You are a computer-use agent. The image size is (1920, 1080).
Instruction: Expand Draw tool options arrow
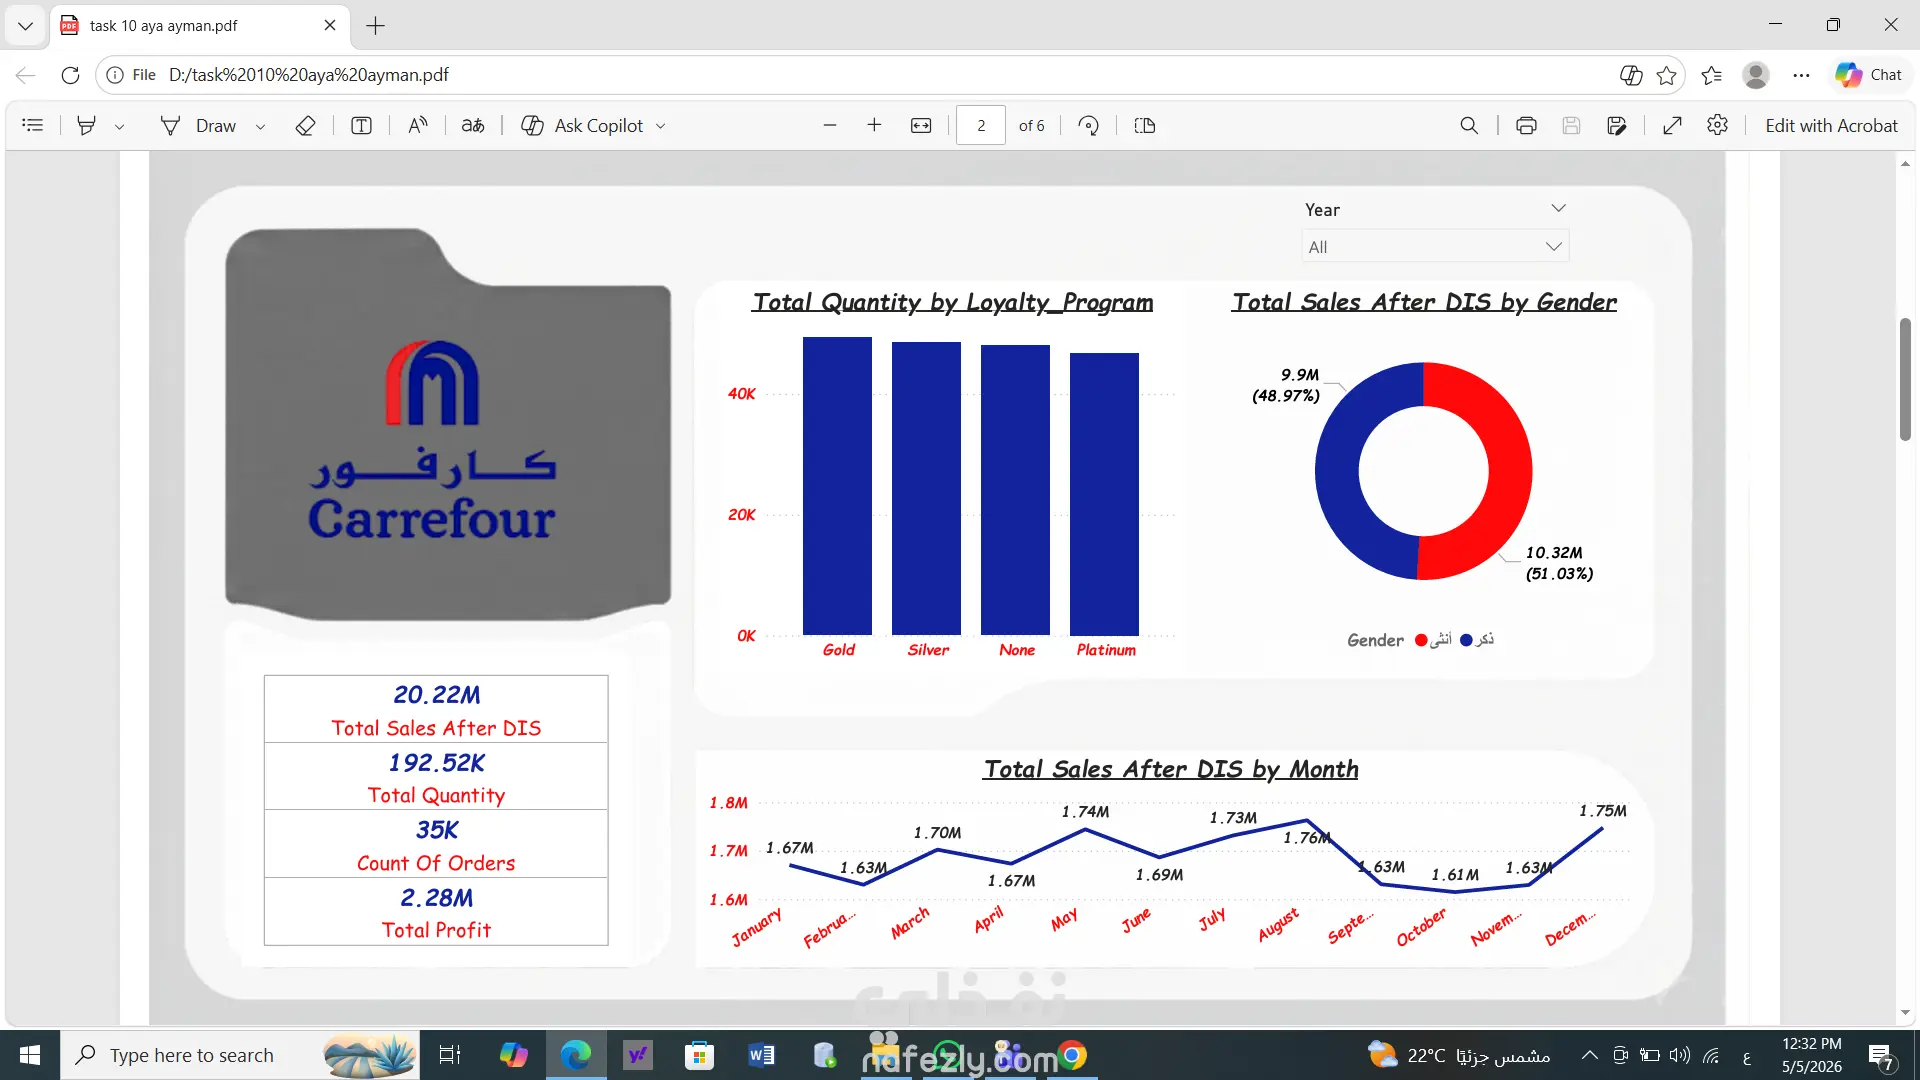tap(260, 126)
